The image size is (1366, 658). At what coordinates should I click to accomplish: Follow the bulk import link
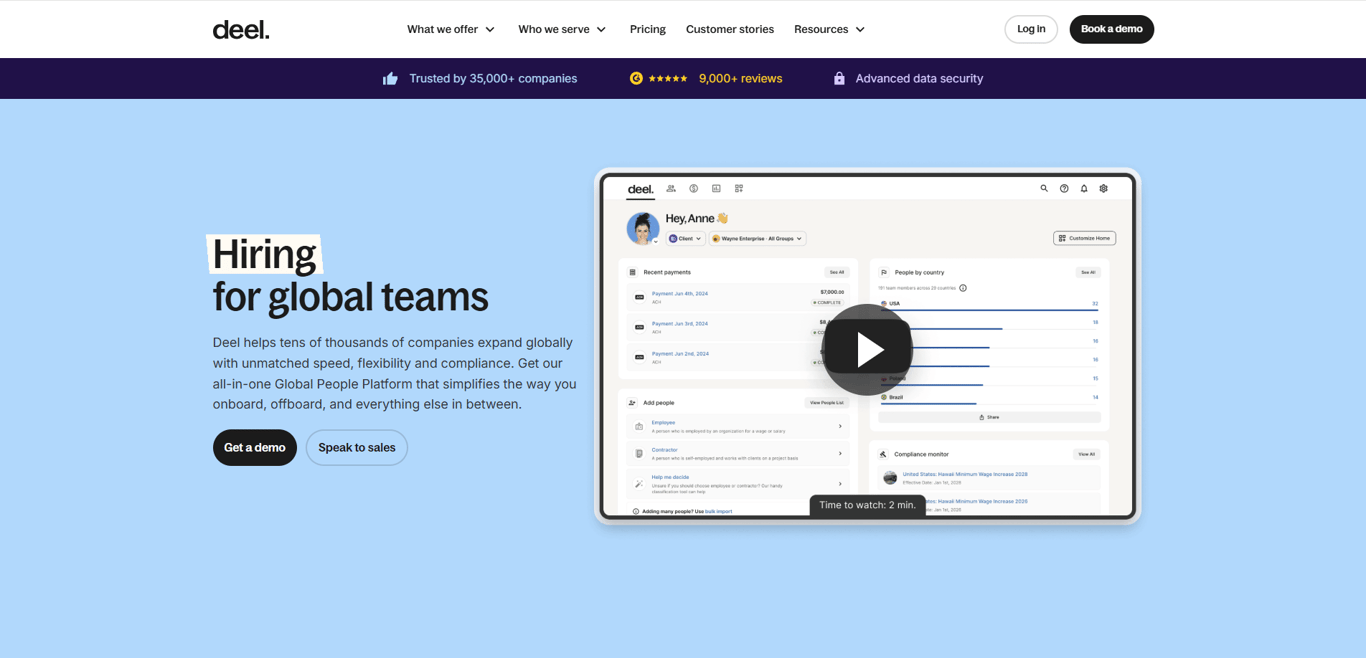[x=719, y=511]
